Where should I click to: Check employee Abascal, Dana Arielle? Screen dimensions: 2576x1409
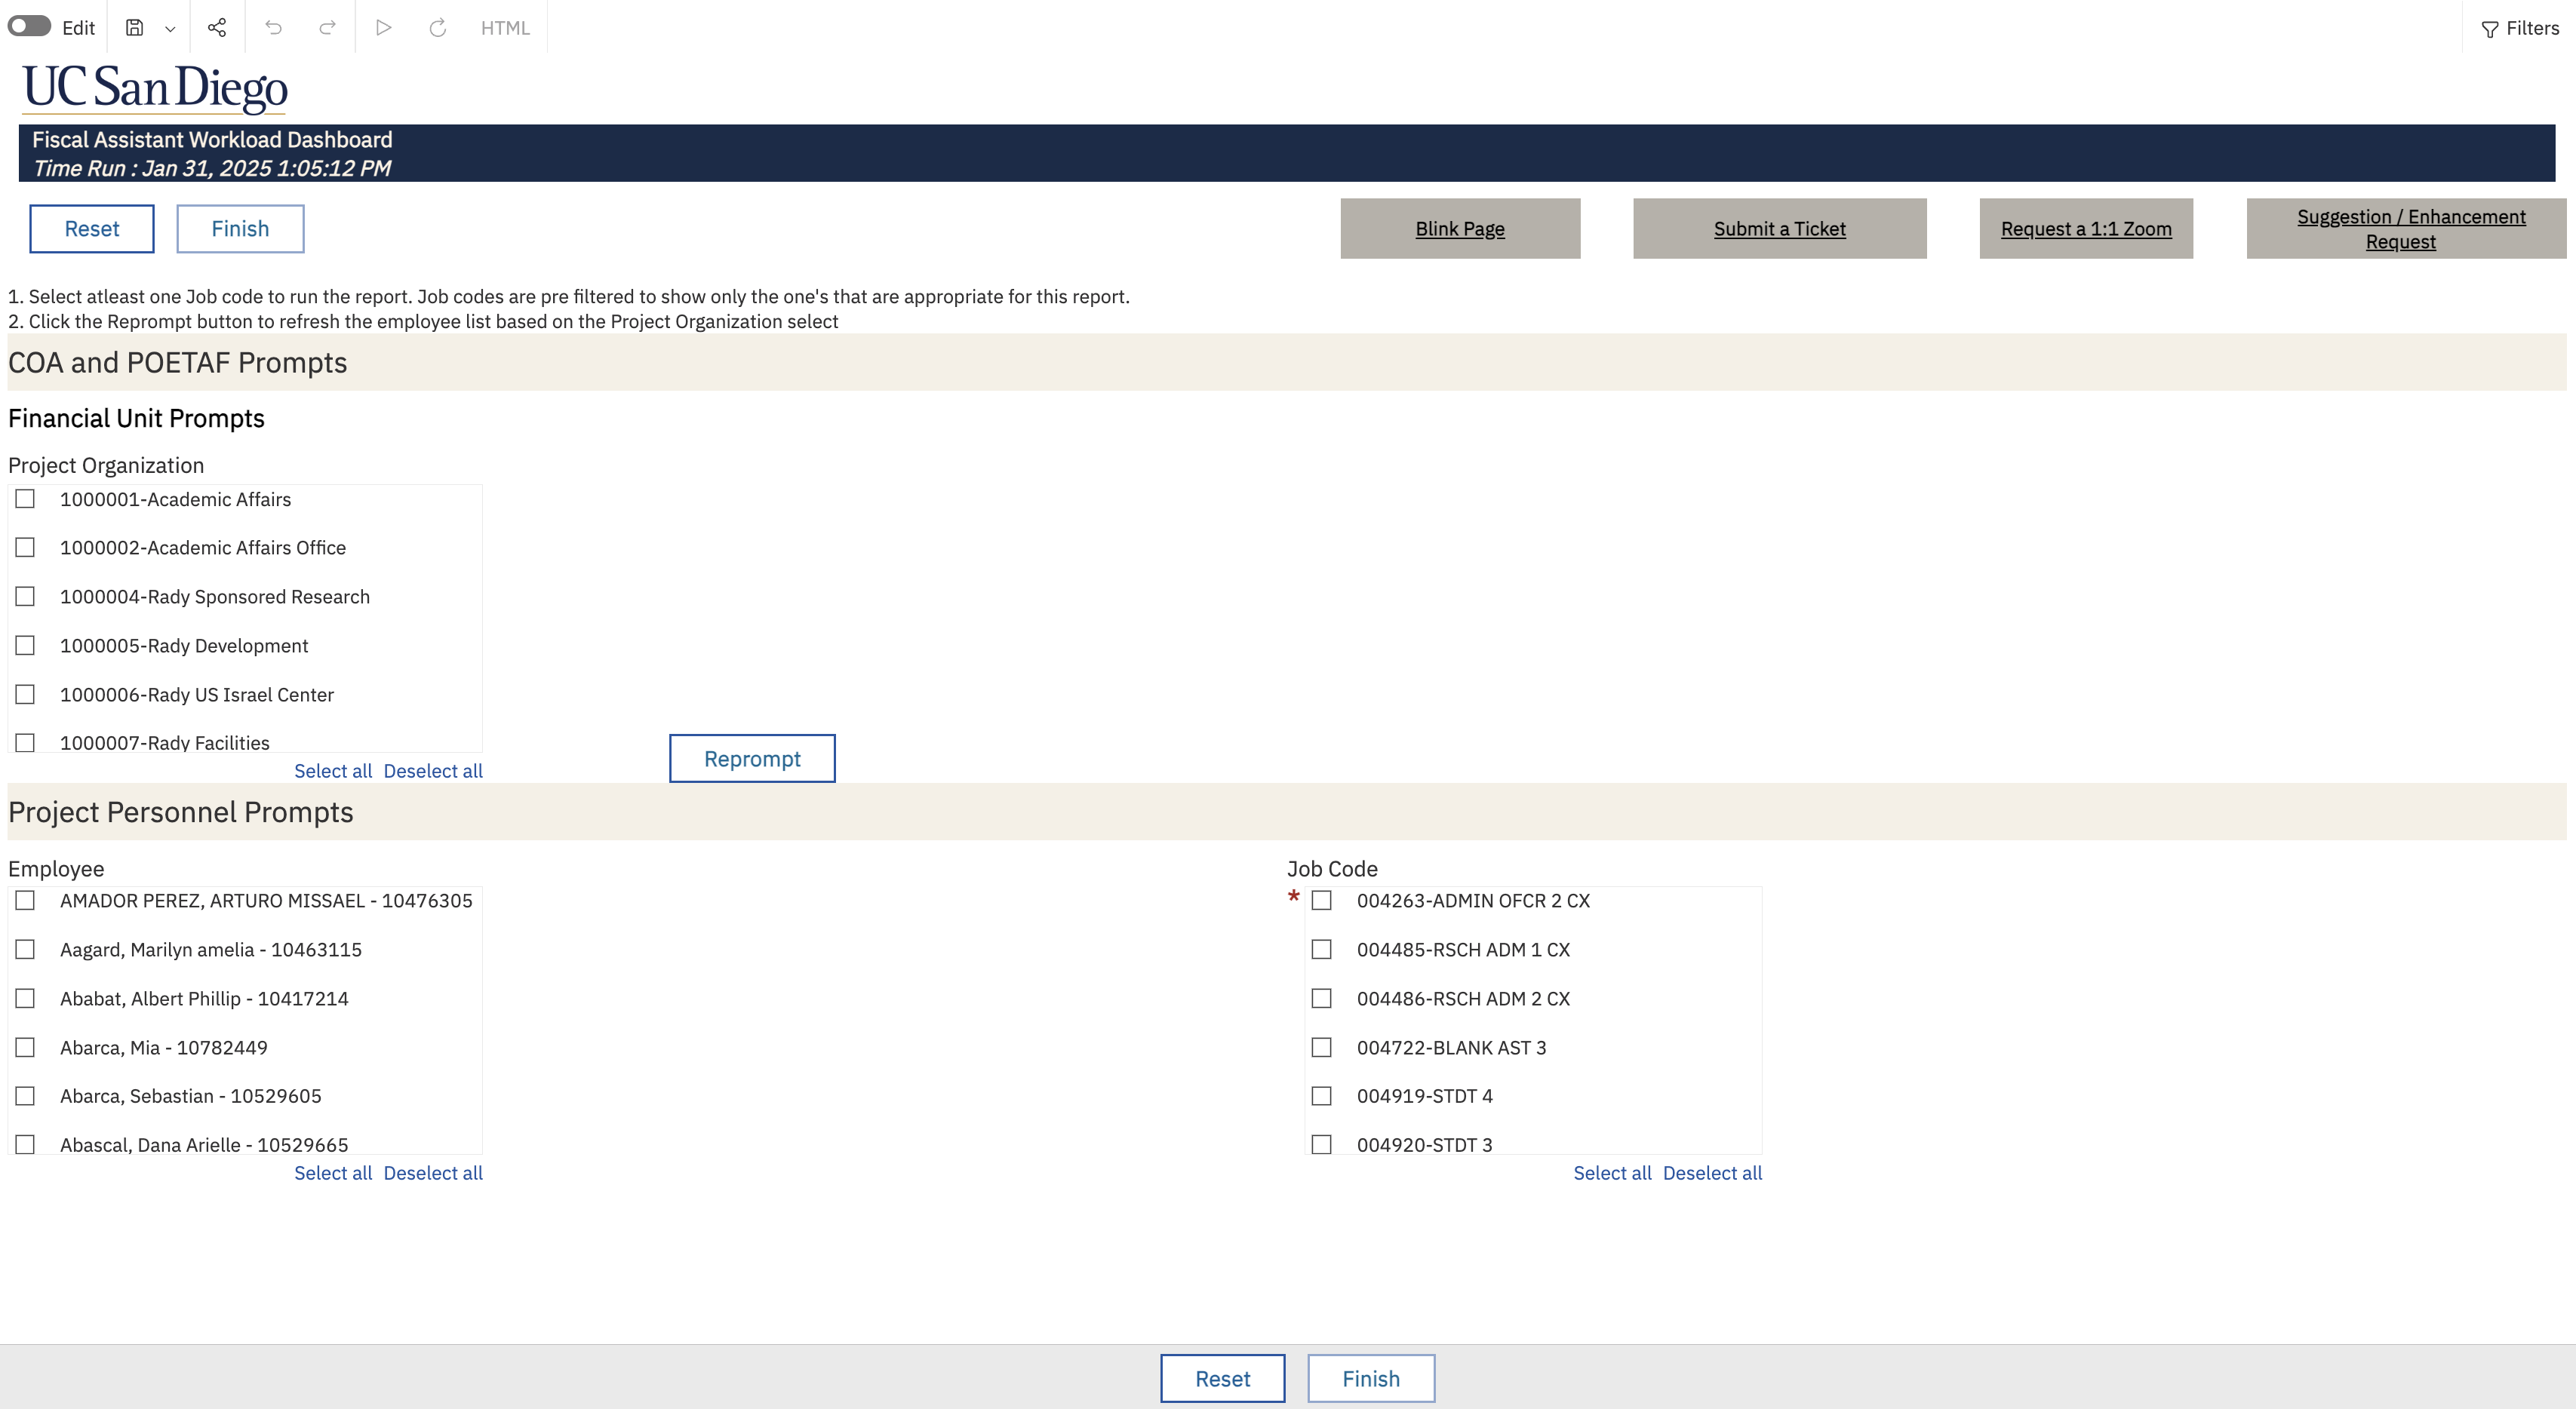25,1145
